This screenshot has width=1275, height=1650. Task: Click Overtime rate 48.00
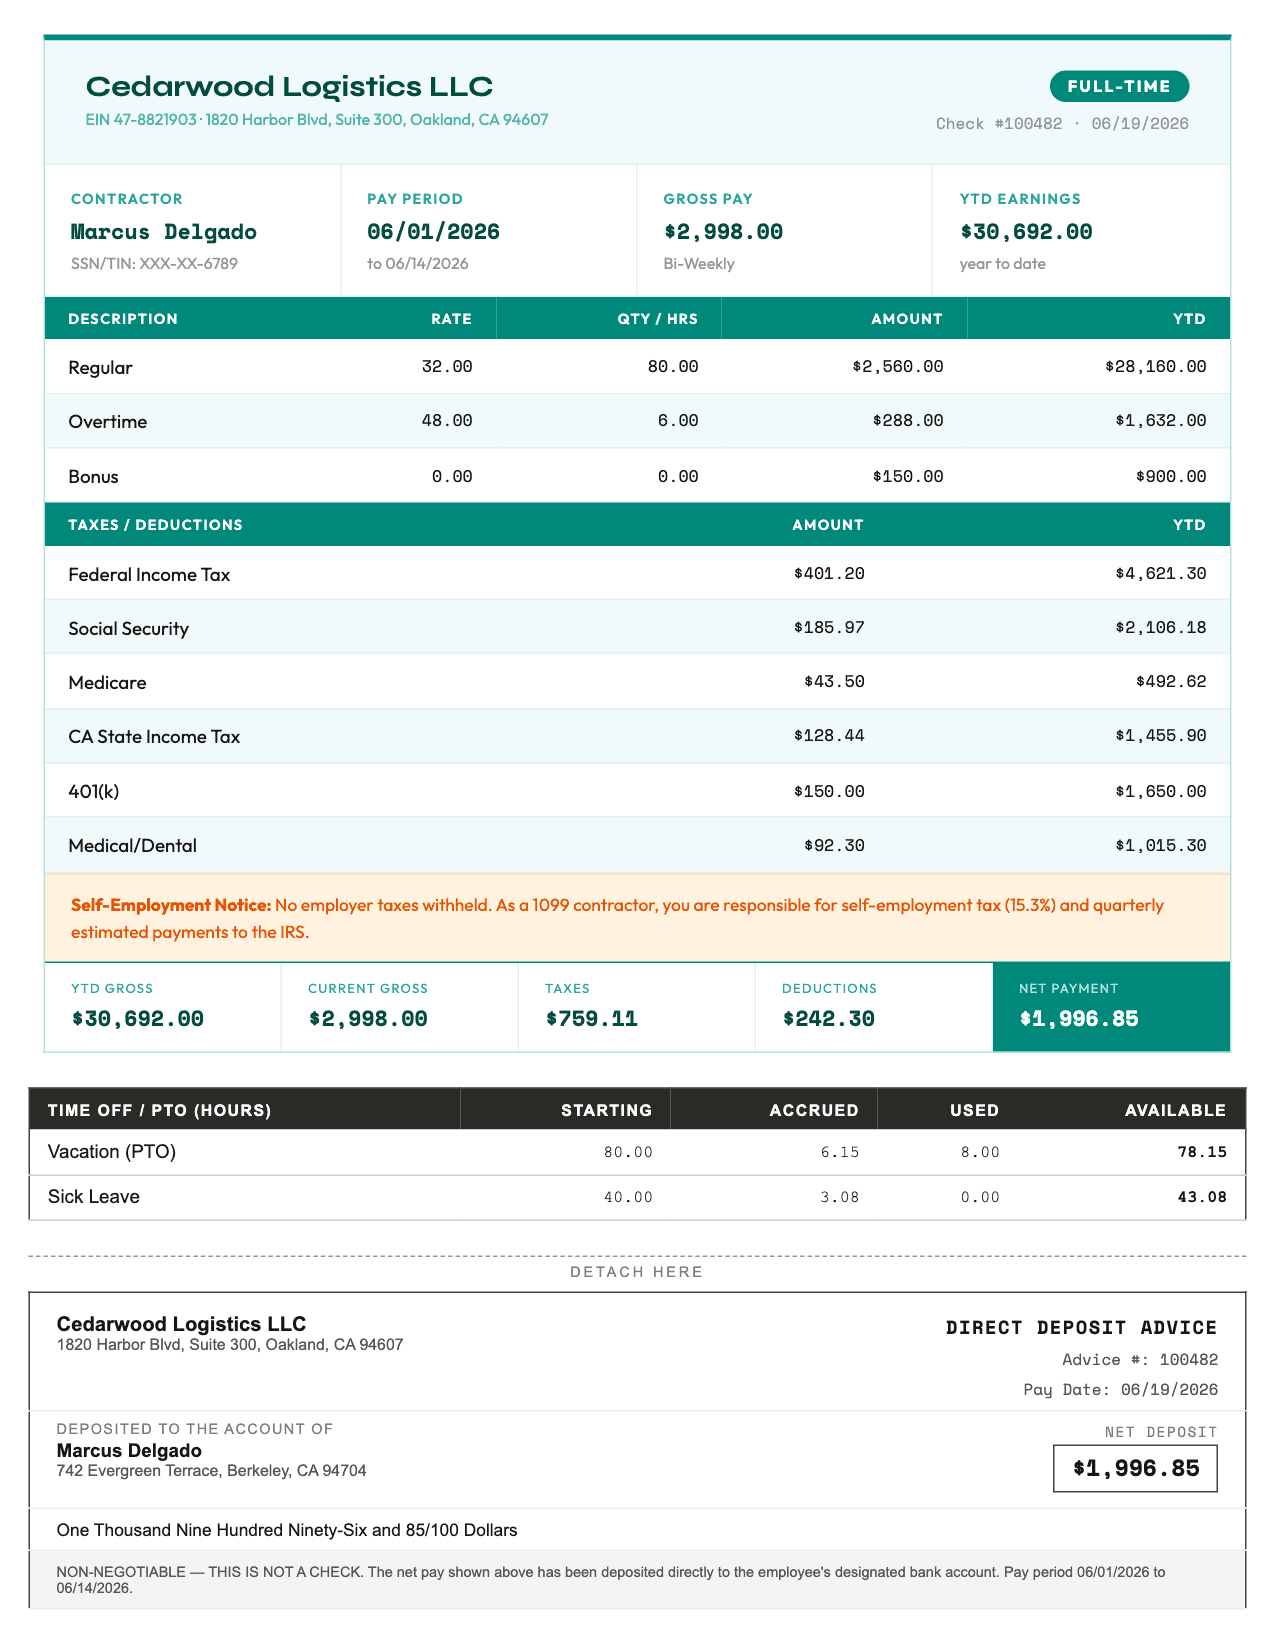click(447, 421)
